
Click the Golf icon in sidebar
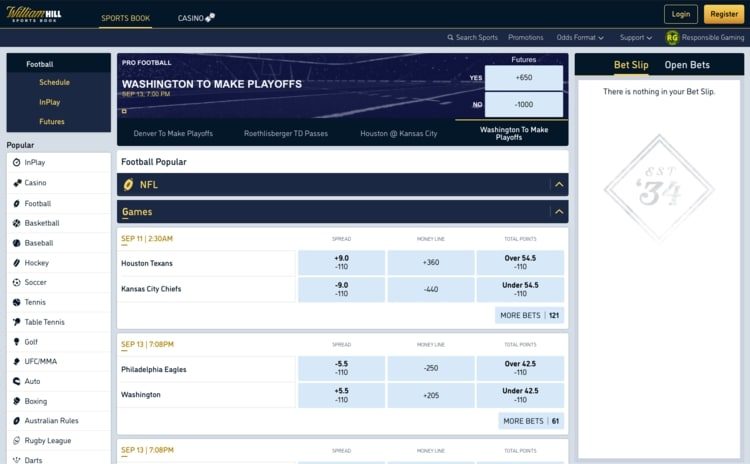(16, 342)
